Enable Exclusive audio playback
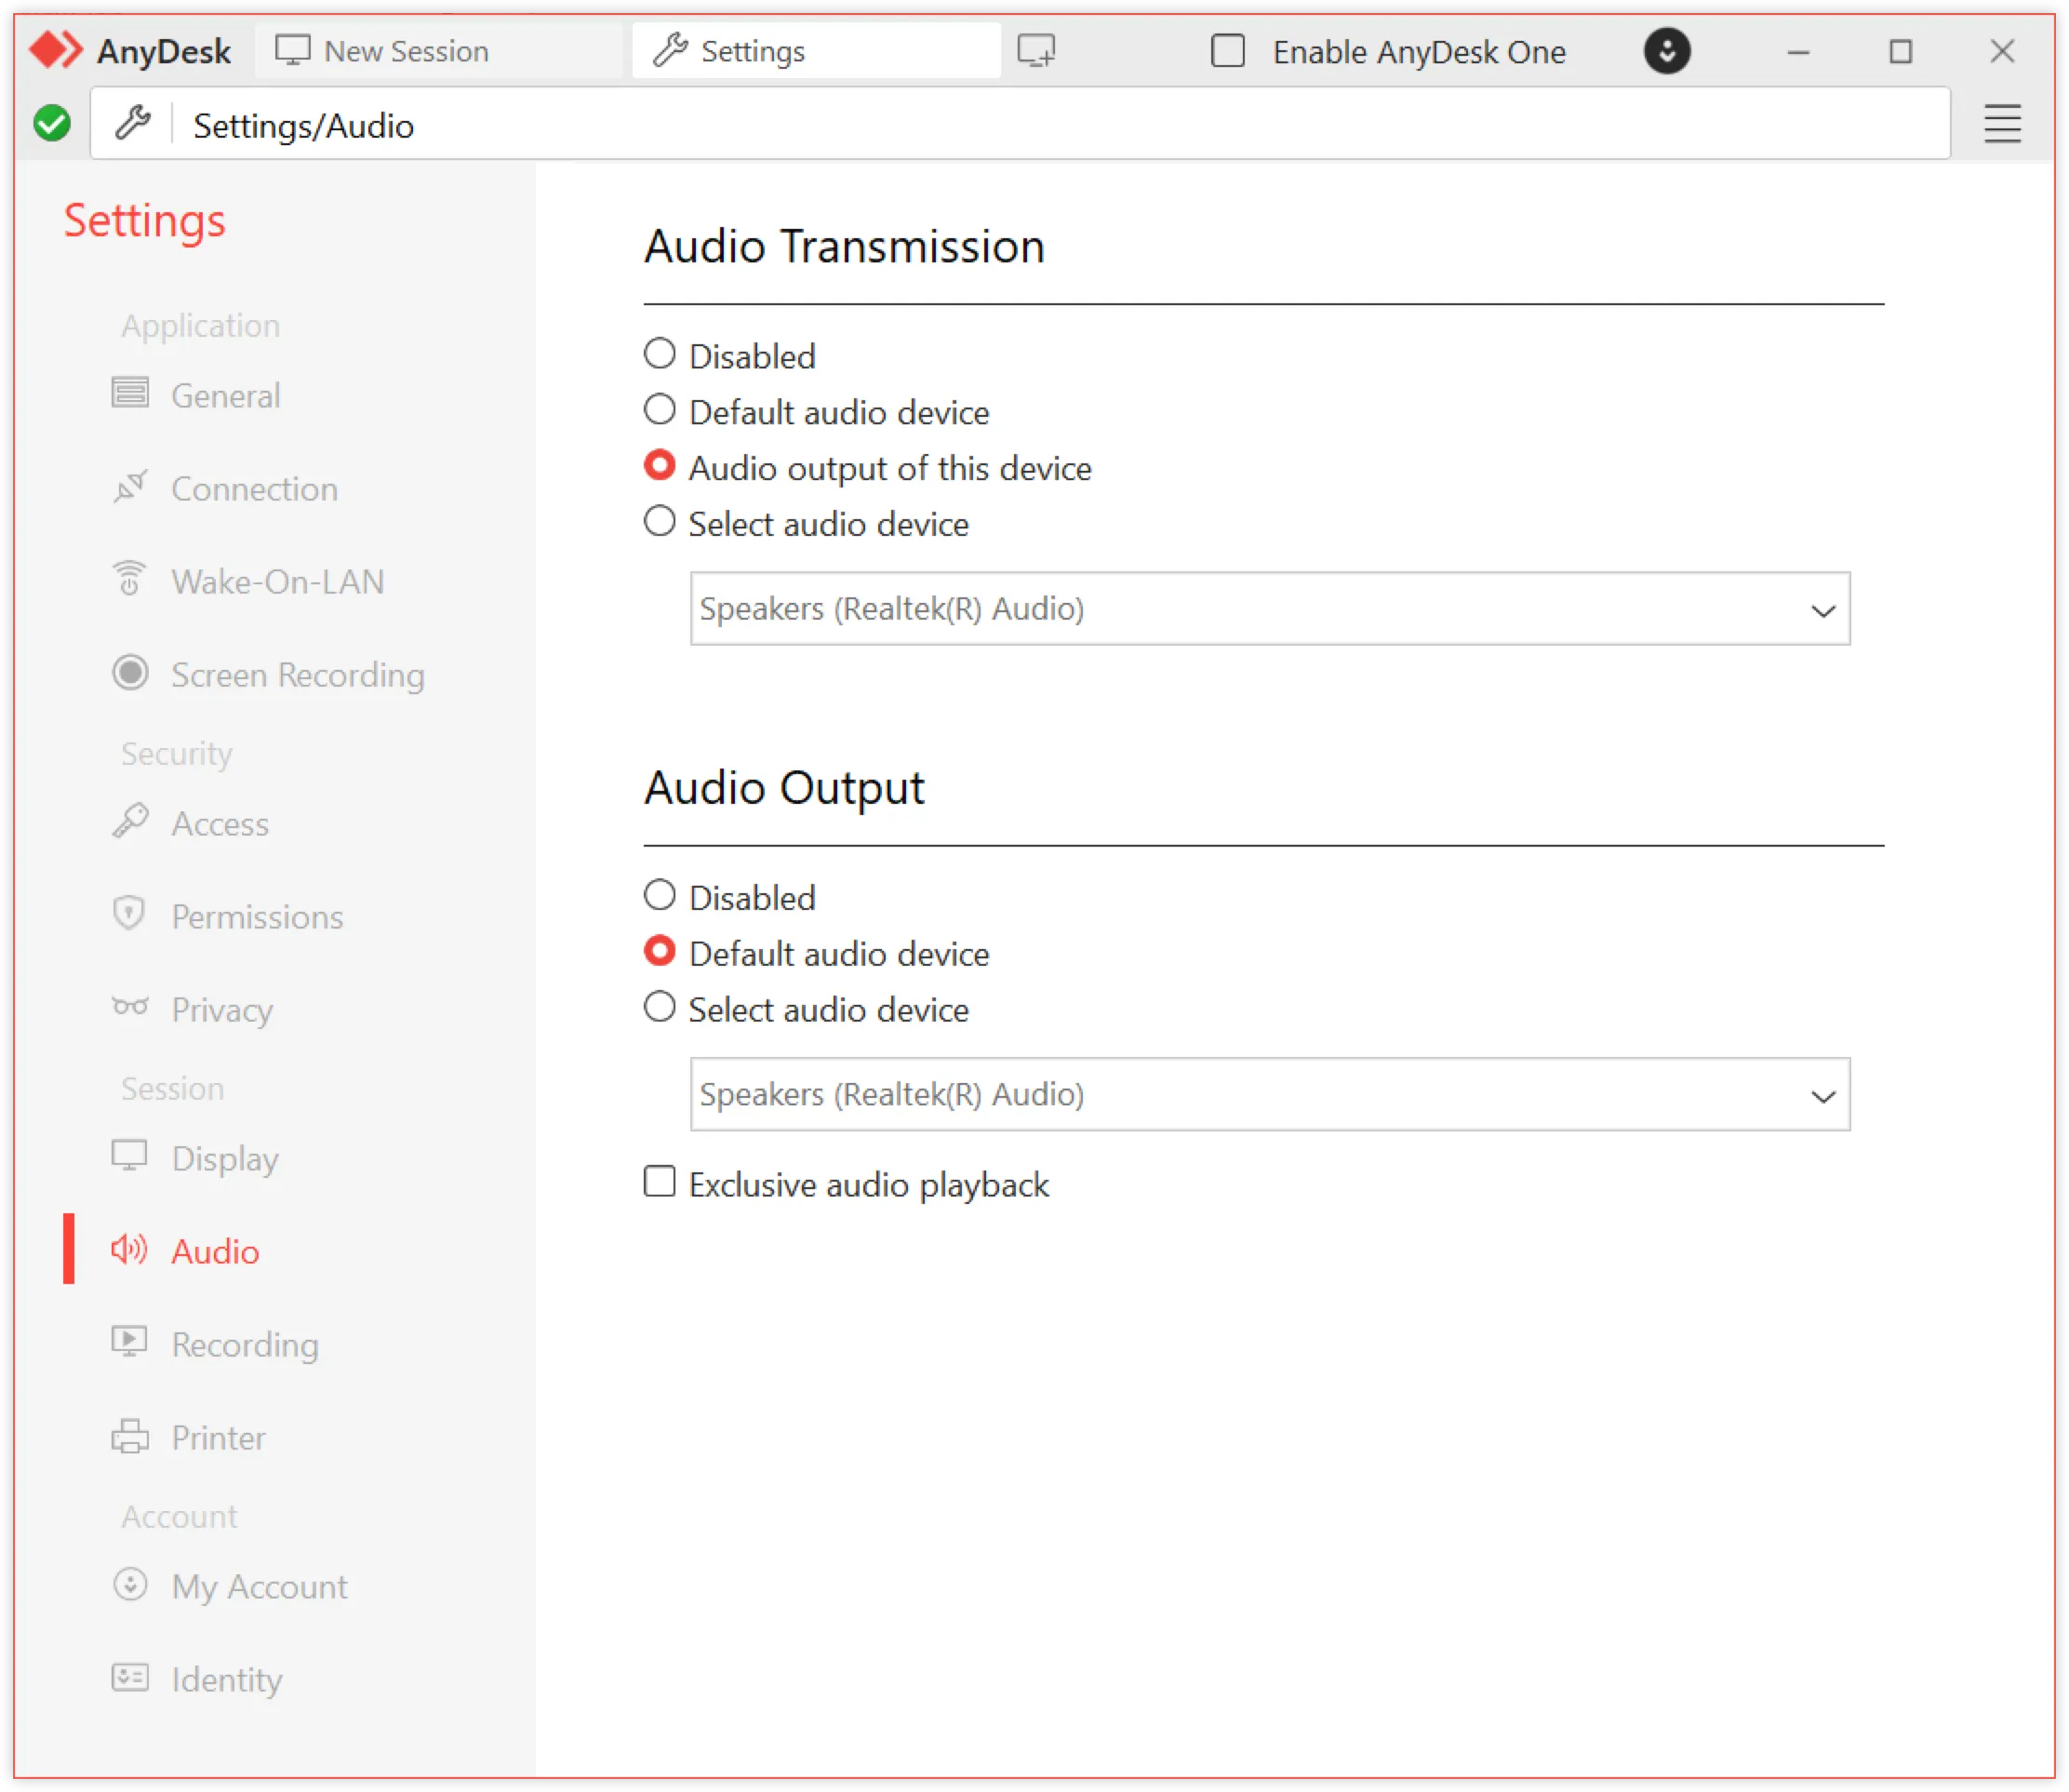 click(x=660, y=1183)
